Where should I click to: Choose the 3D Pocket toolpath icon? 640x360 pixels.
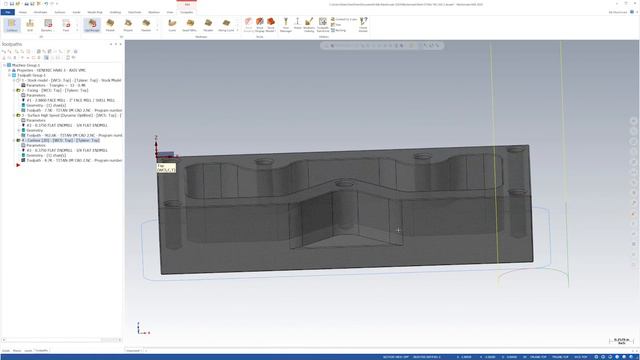click(x=110, y=25)
